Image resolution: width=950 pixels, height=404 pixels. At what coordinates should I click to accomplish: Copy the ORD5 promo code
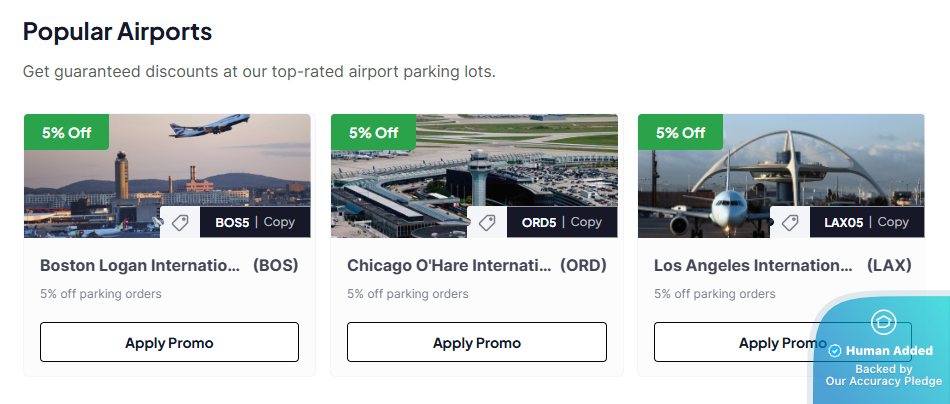586,222
